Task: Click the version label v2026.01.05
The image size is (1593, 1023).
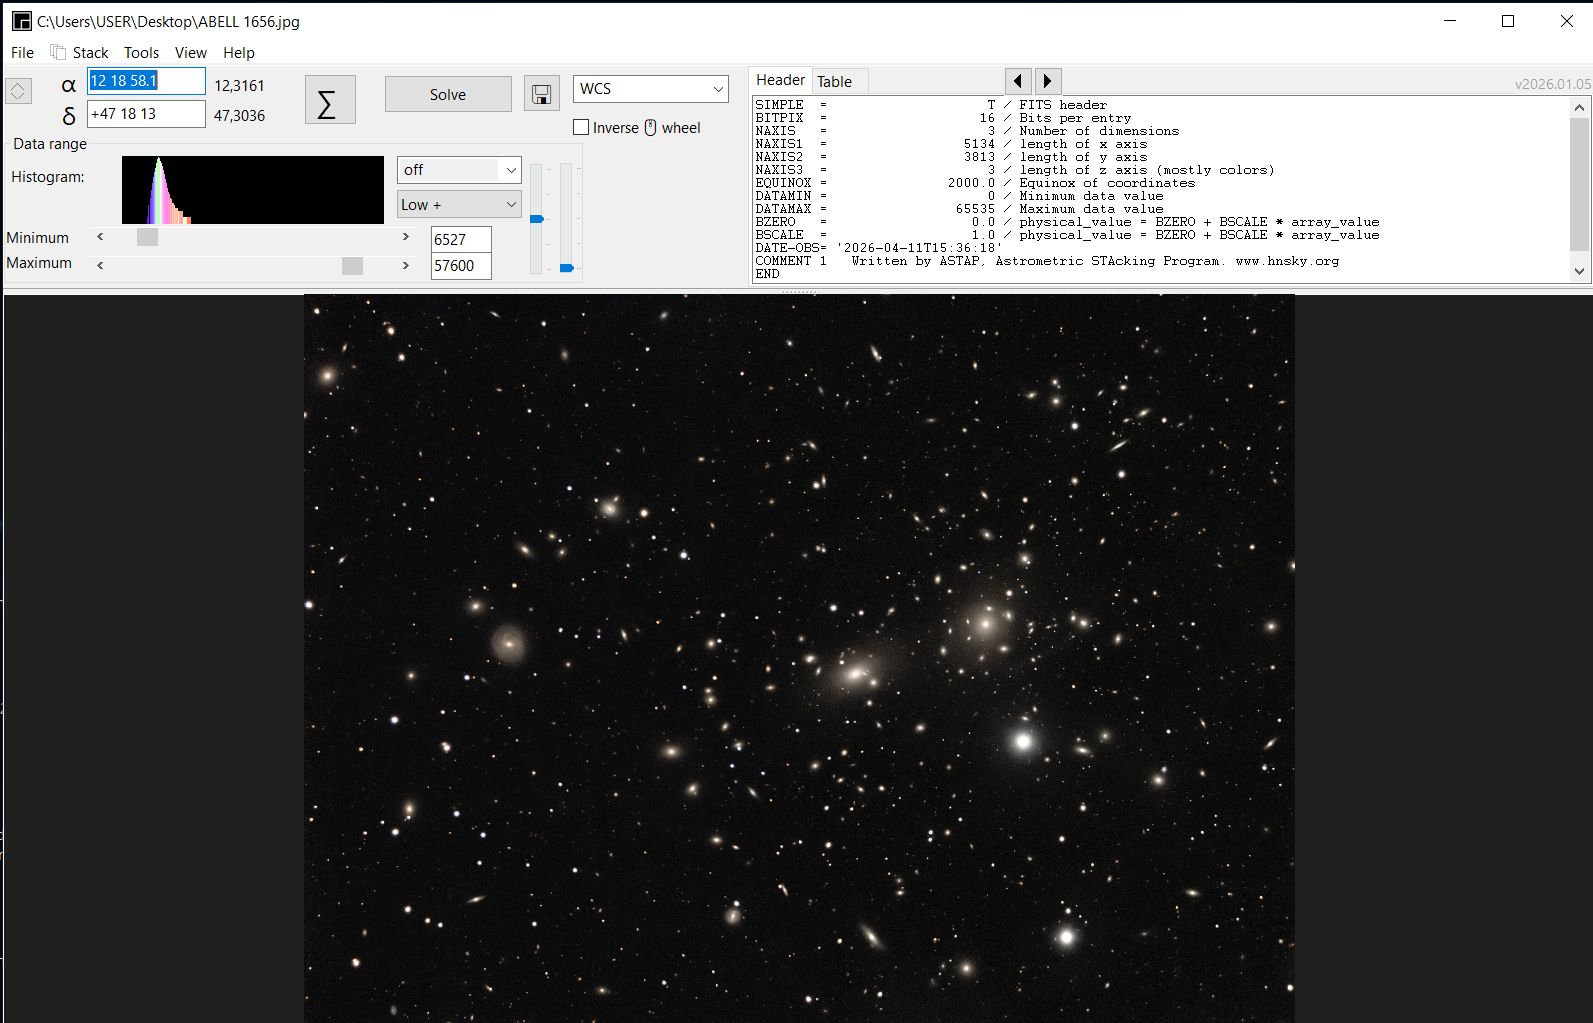Action: click(x=1552, y=84)
